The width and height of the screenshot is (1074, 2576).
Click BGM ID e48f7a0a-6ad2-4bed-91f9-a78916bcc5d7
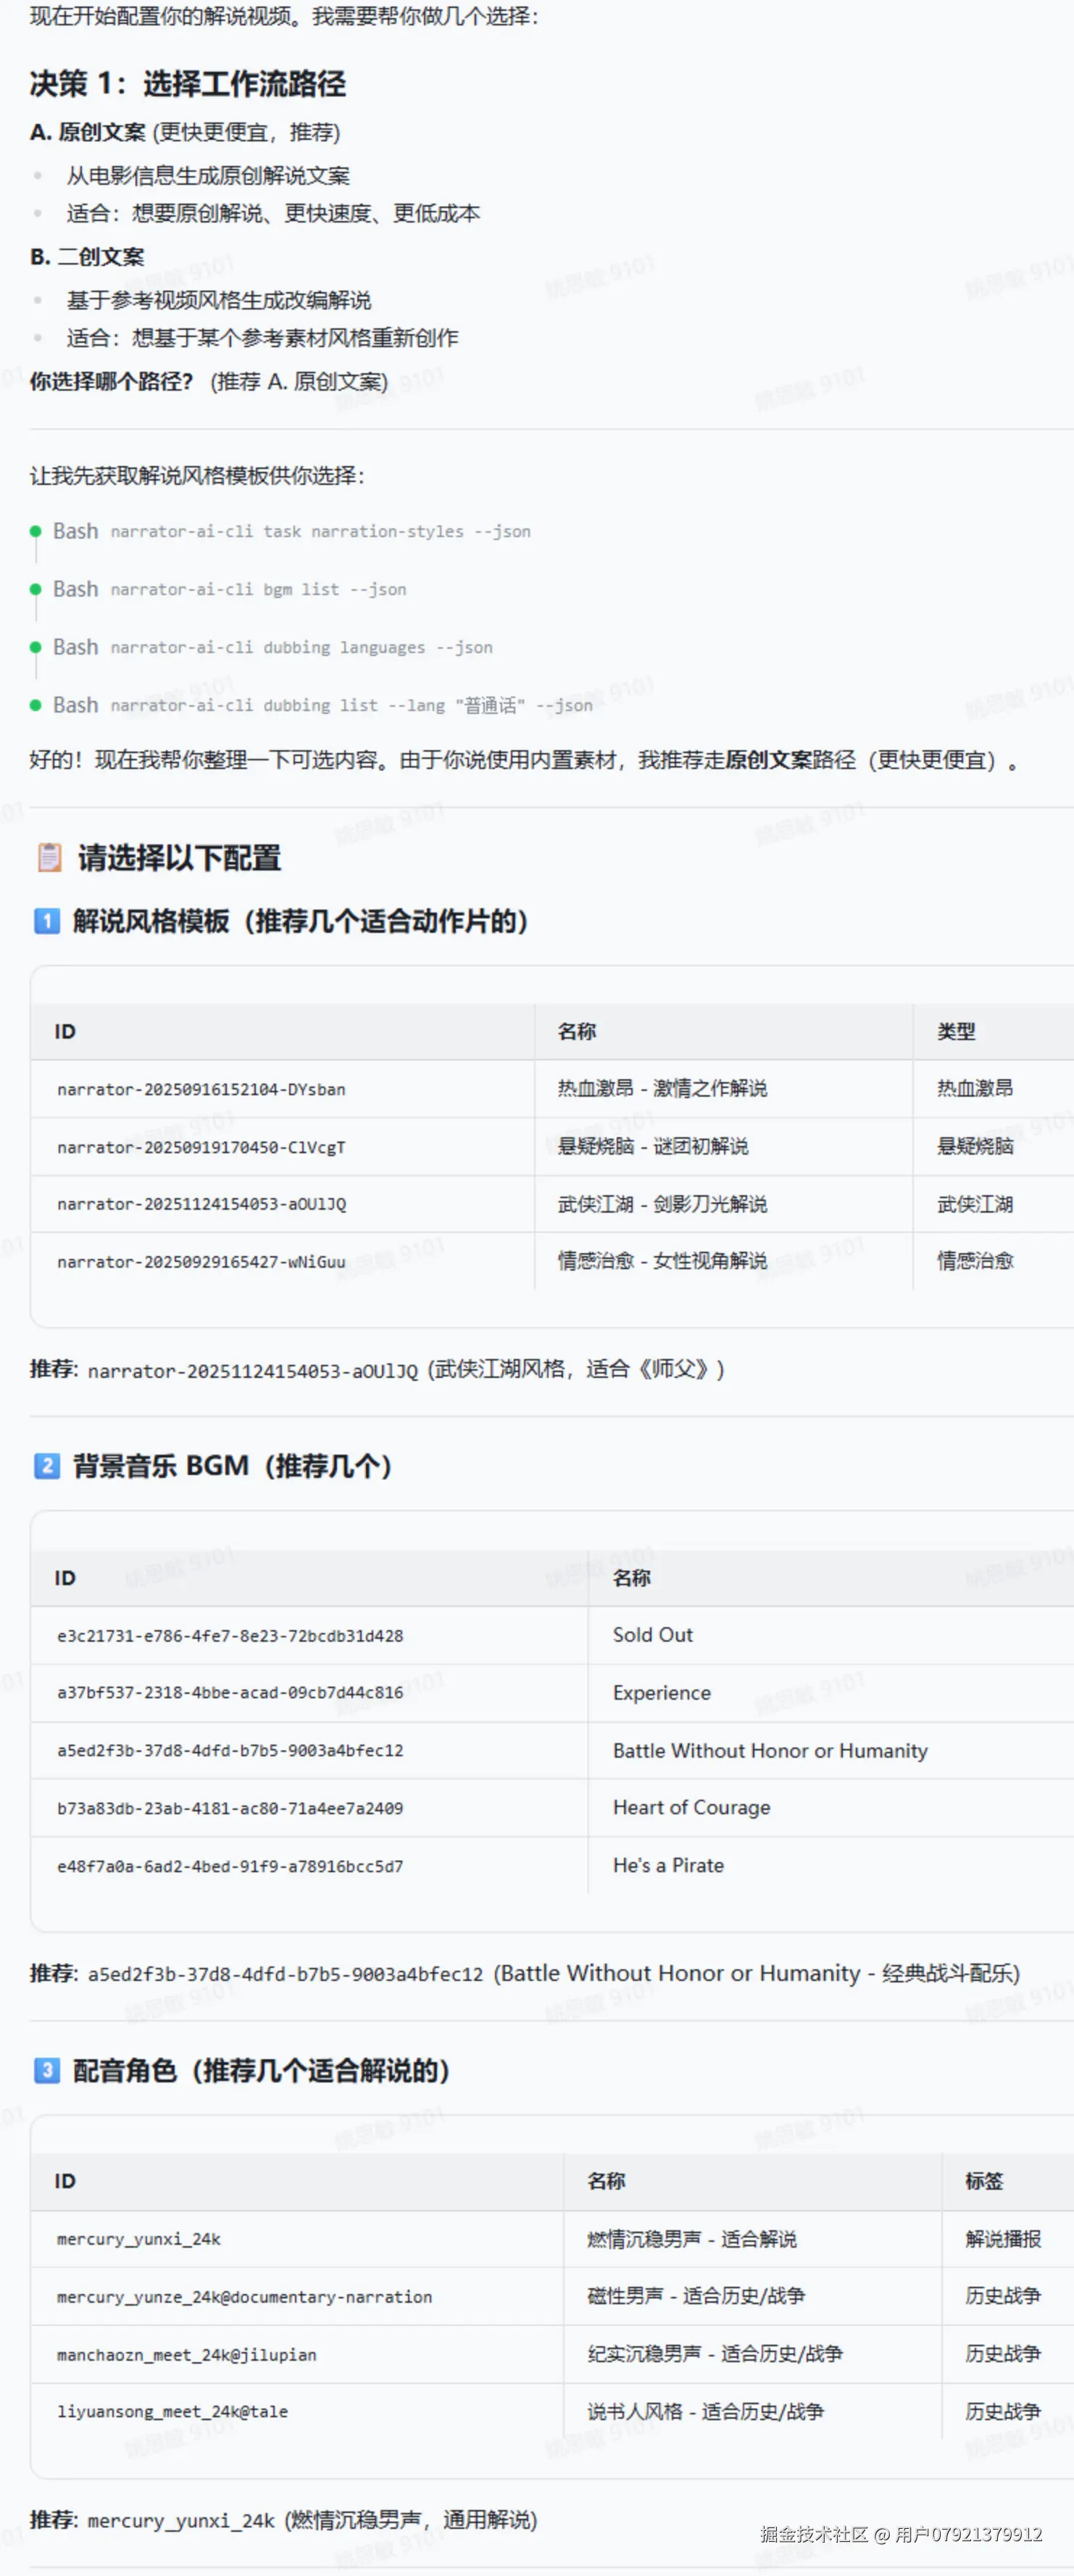[230, 1866]
